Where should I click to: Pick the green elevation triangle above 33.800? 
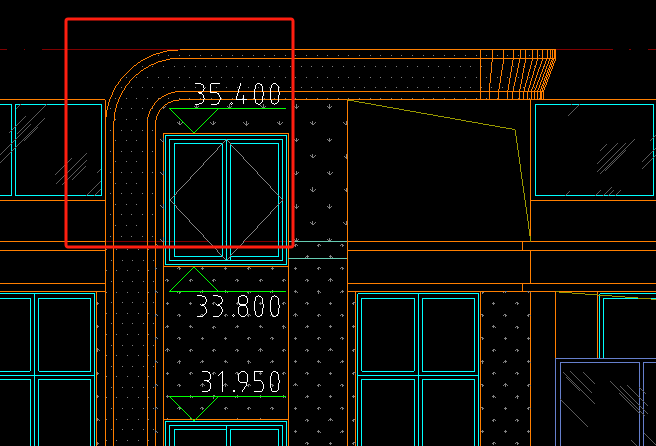click(194, 279)
